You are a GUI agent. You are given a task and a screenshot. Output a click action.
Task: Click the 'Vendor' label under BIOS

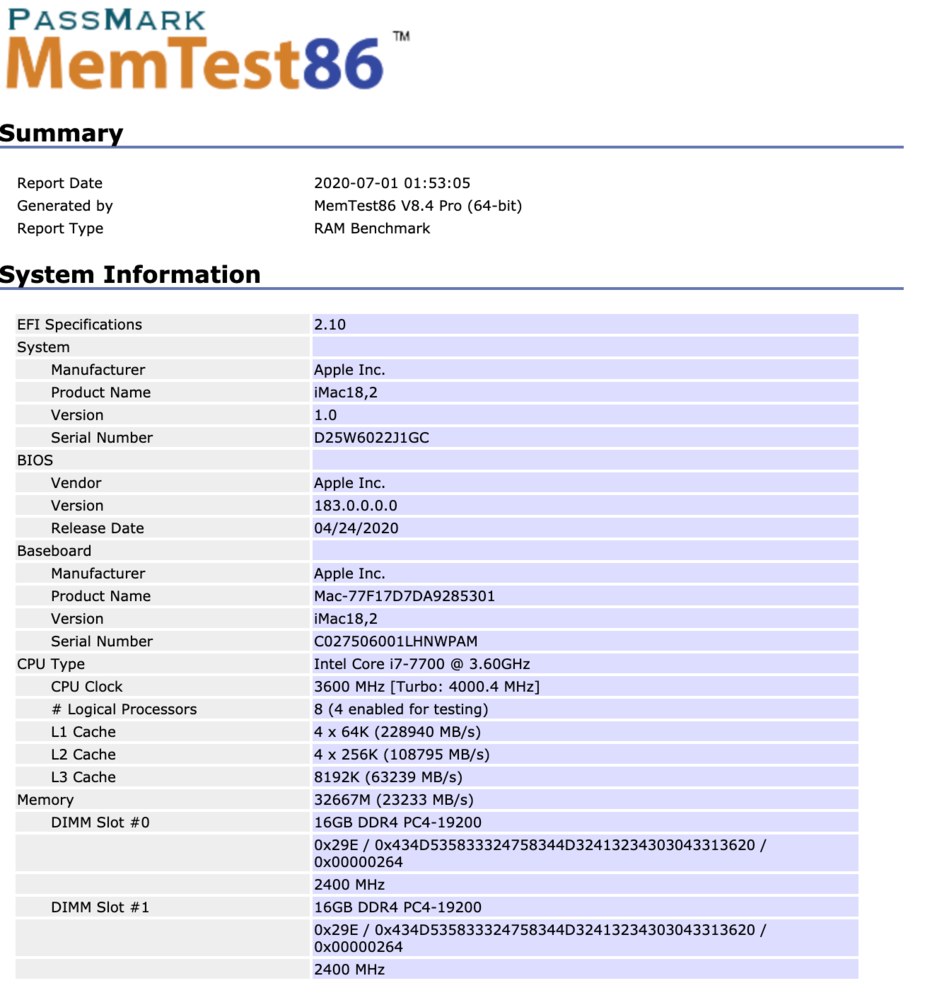point(76,483)
